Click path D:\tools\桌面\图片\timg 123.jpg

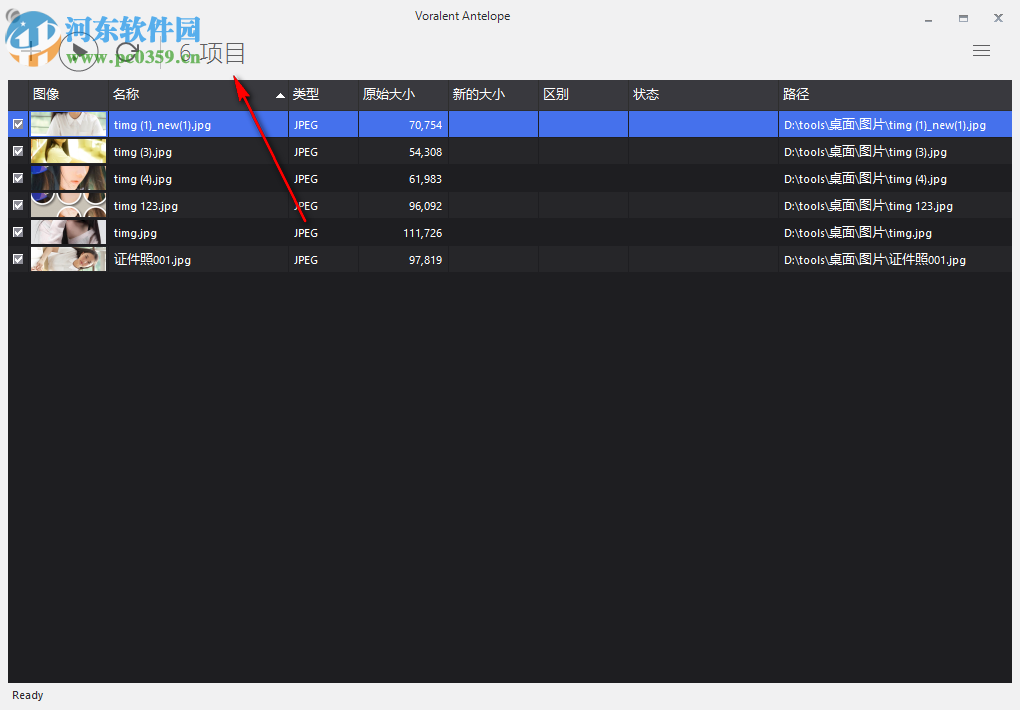click(868, 206)
